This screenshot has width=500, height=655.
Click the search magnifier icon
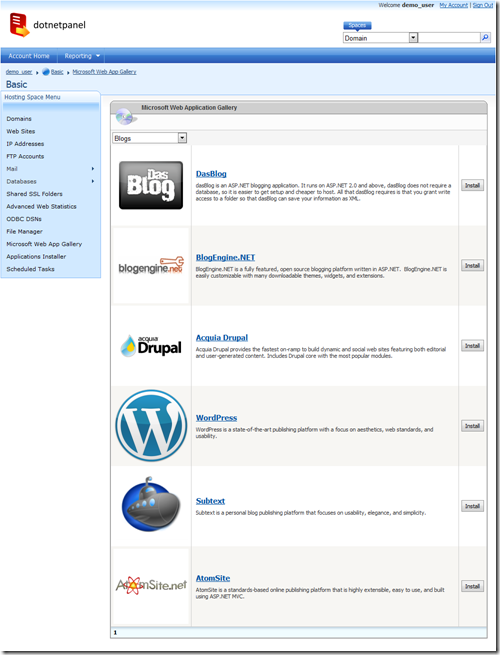[485, 38]
